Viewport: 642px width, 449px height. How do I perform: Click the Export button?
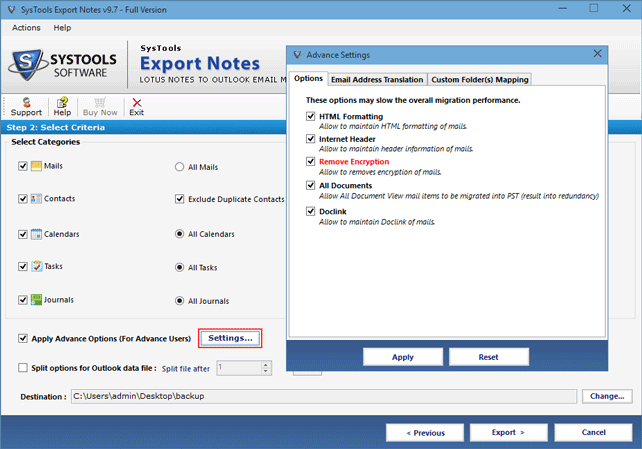coord(508,433)
